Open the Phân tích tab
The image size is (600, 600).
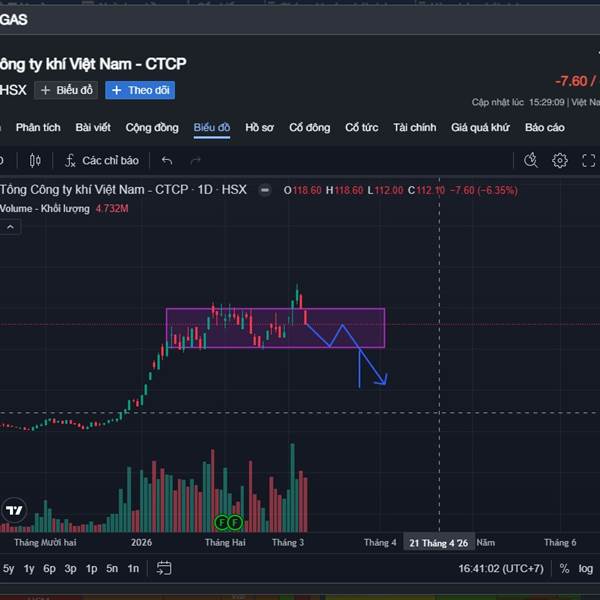(38, 127)
